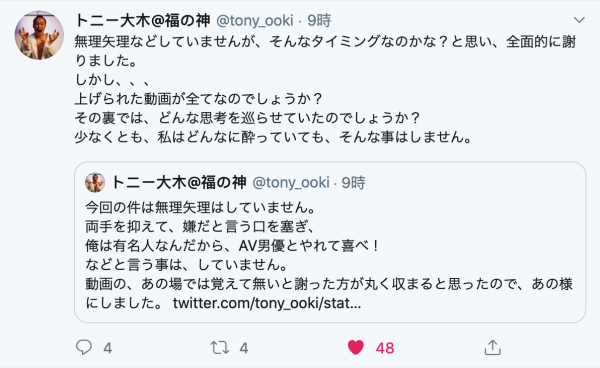This screenshot has height=368, width=600.
Task: Click the reply count 4
Action: click(x=108, y=348)
